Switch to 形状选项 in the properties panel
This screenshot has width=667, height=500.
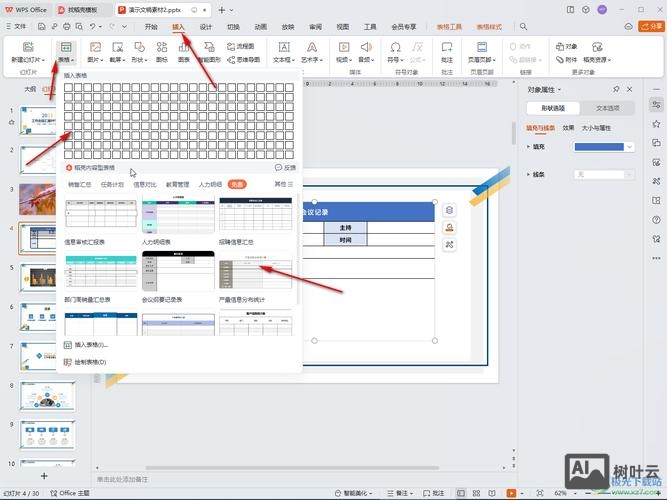(553, 108)
